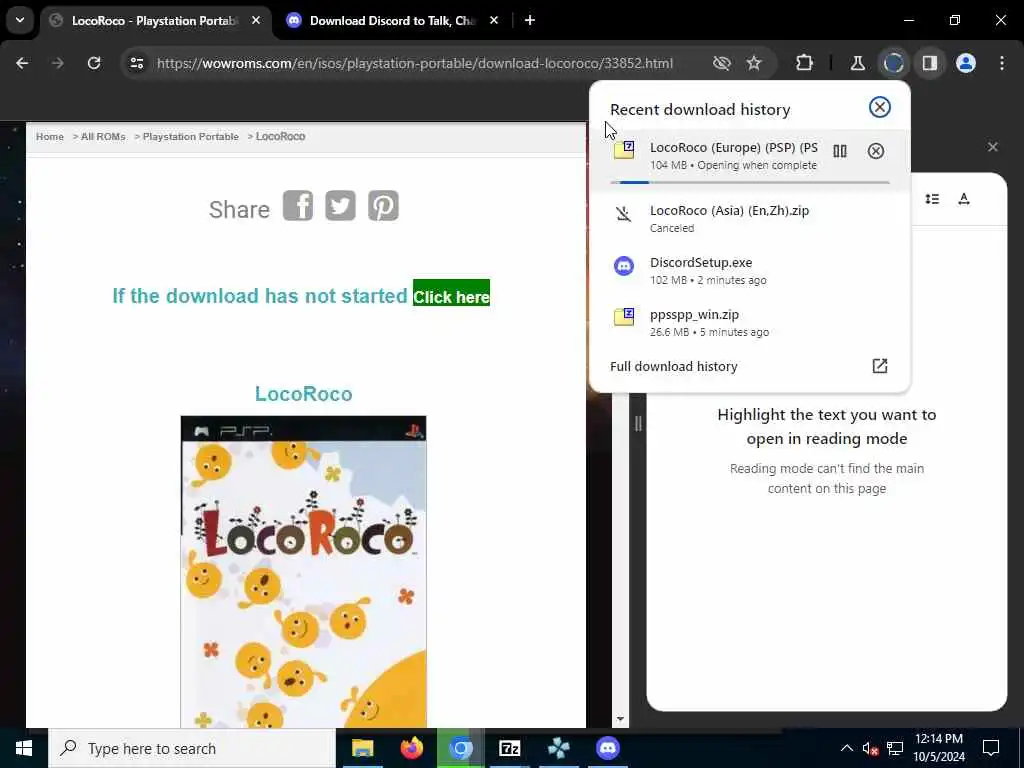
Task: Close the Download Discord tab
Action: click(494, 20)
